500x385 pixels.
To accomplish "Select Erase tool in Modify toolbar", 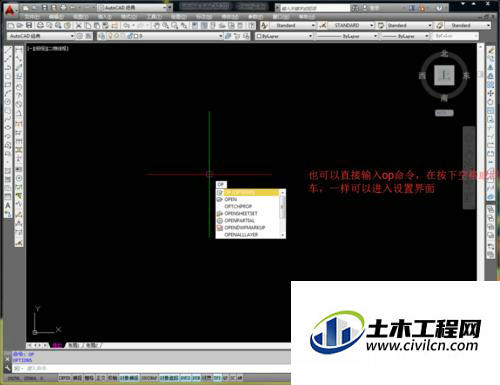I will (x=490, y=50).
